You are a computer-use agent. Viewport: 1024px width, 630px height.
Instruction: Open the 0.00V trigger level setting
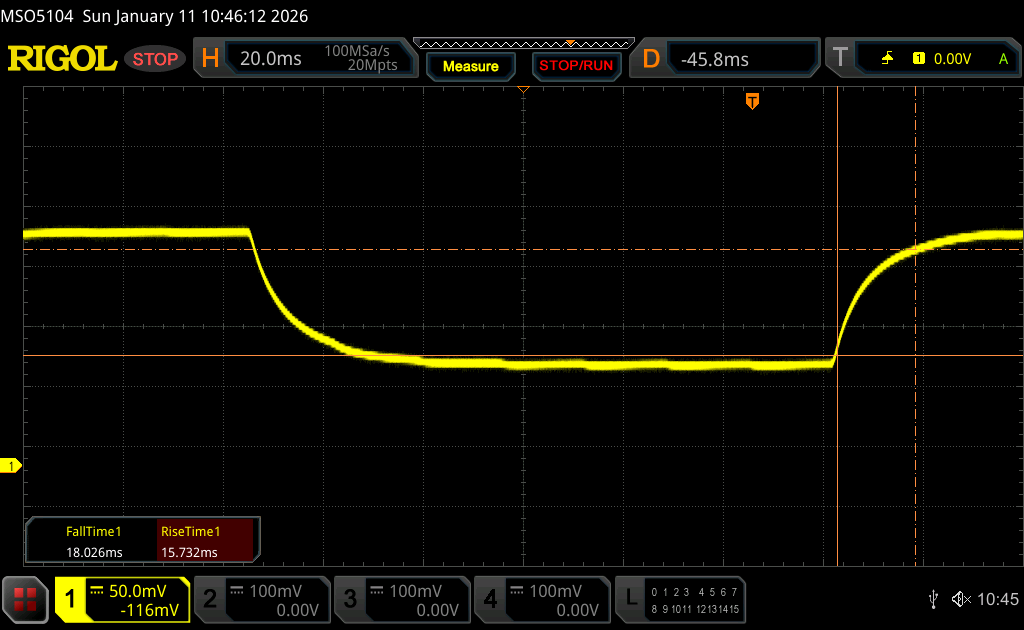(x=951, y=59)
